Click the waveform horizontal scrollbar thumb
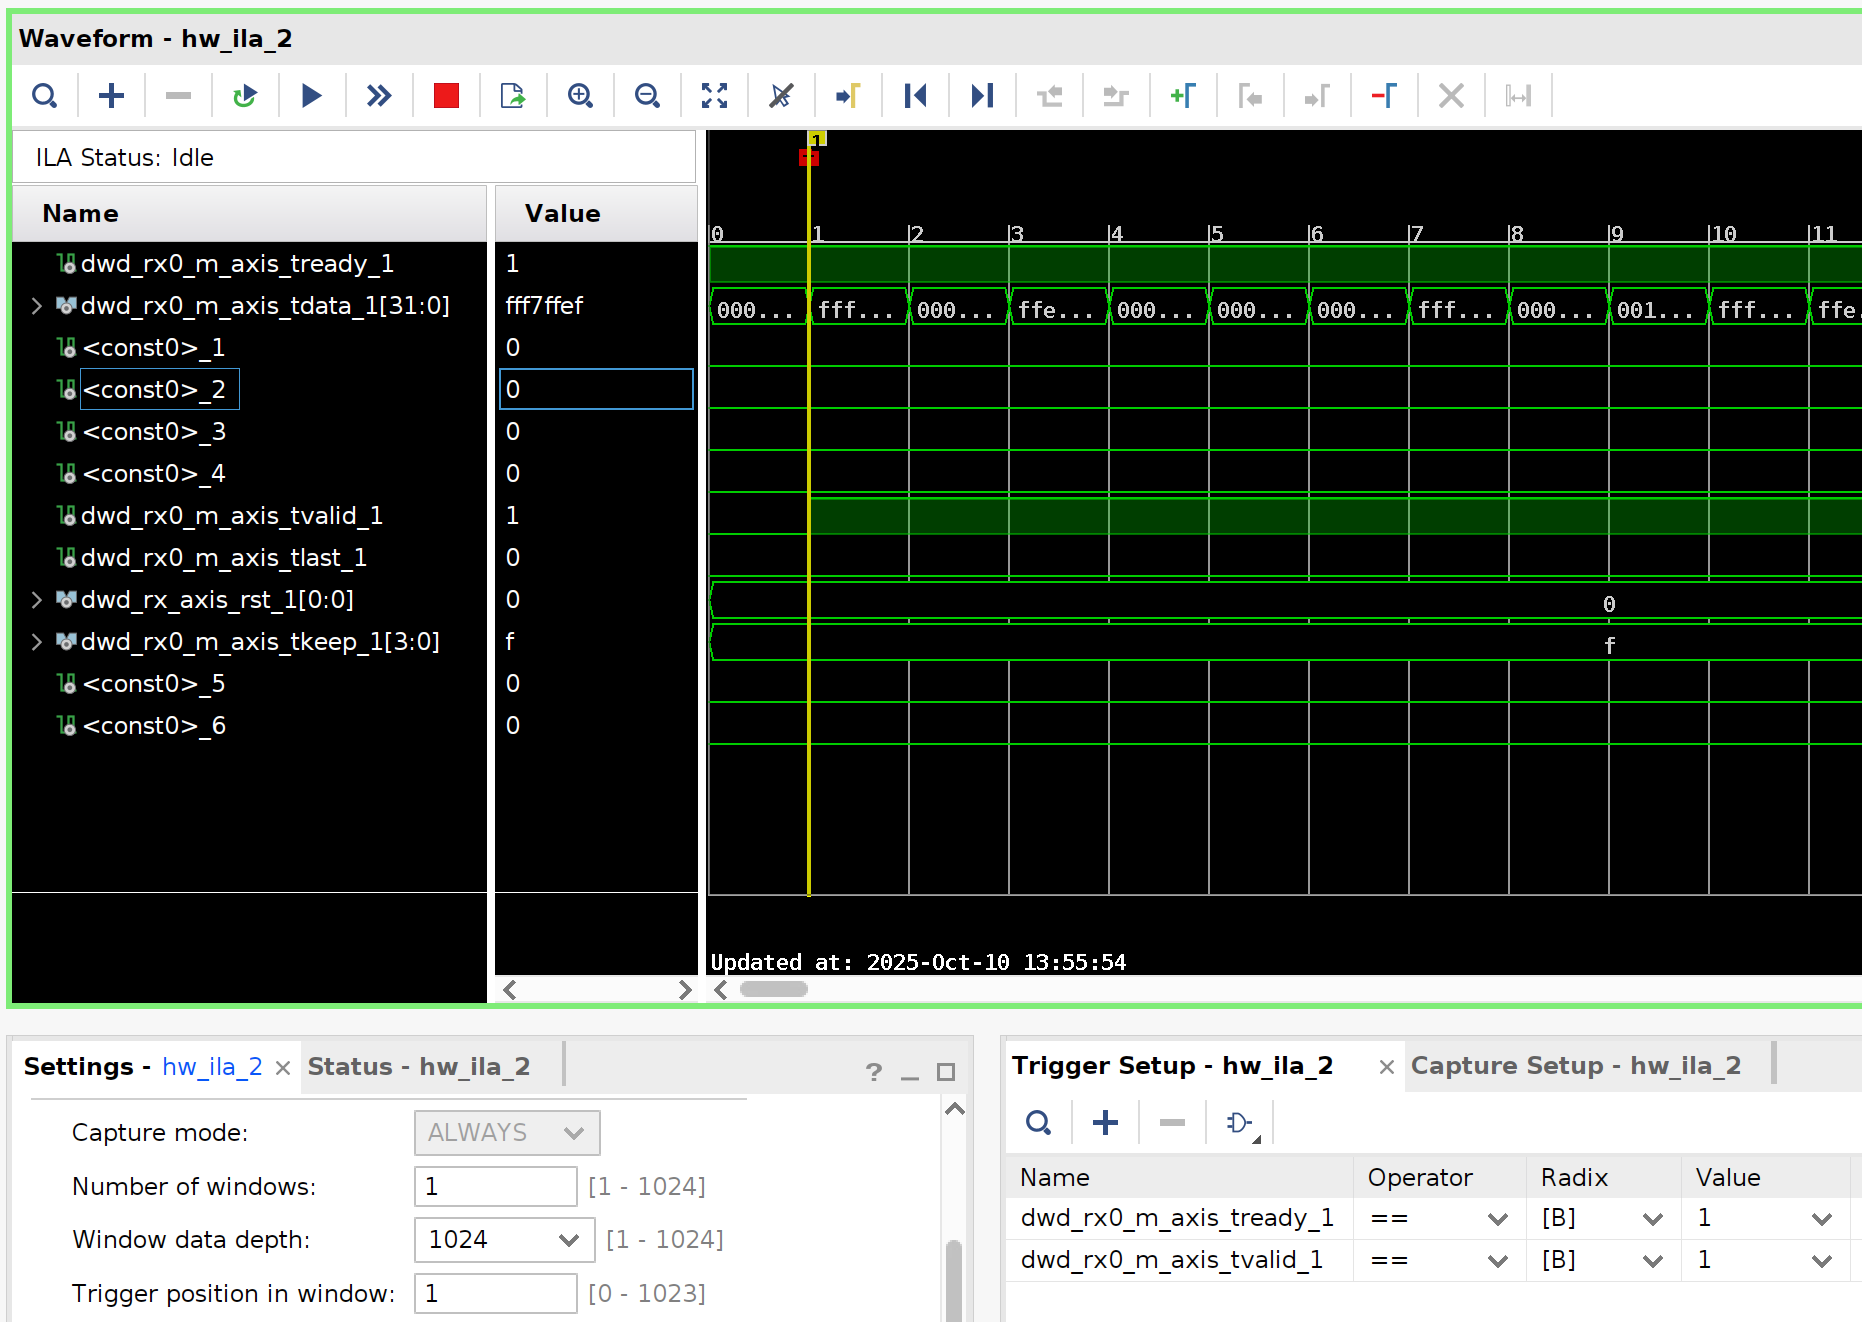 tap(773, 989)
